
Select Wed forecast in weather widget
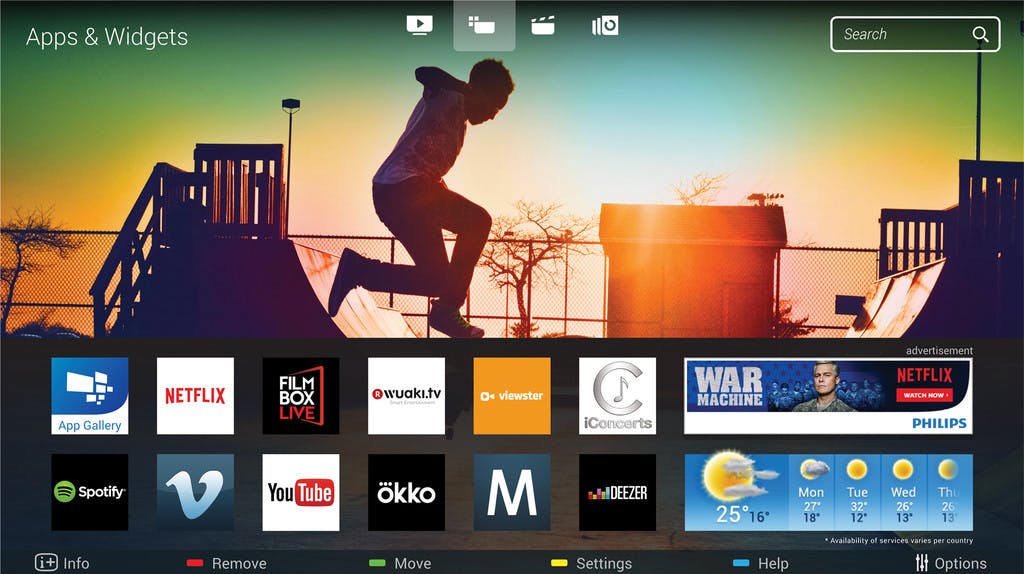[903, 492]
